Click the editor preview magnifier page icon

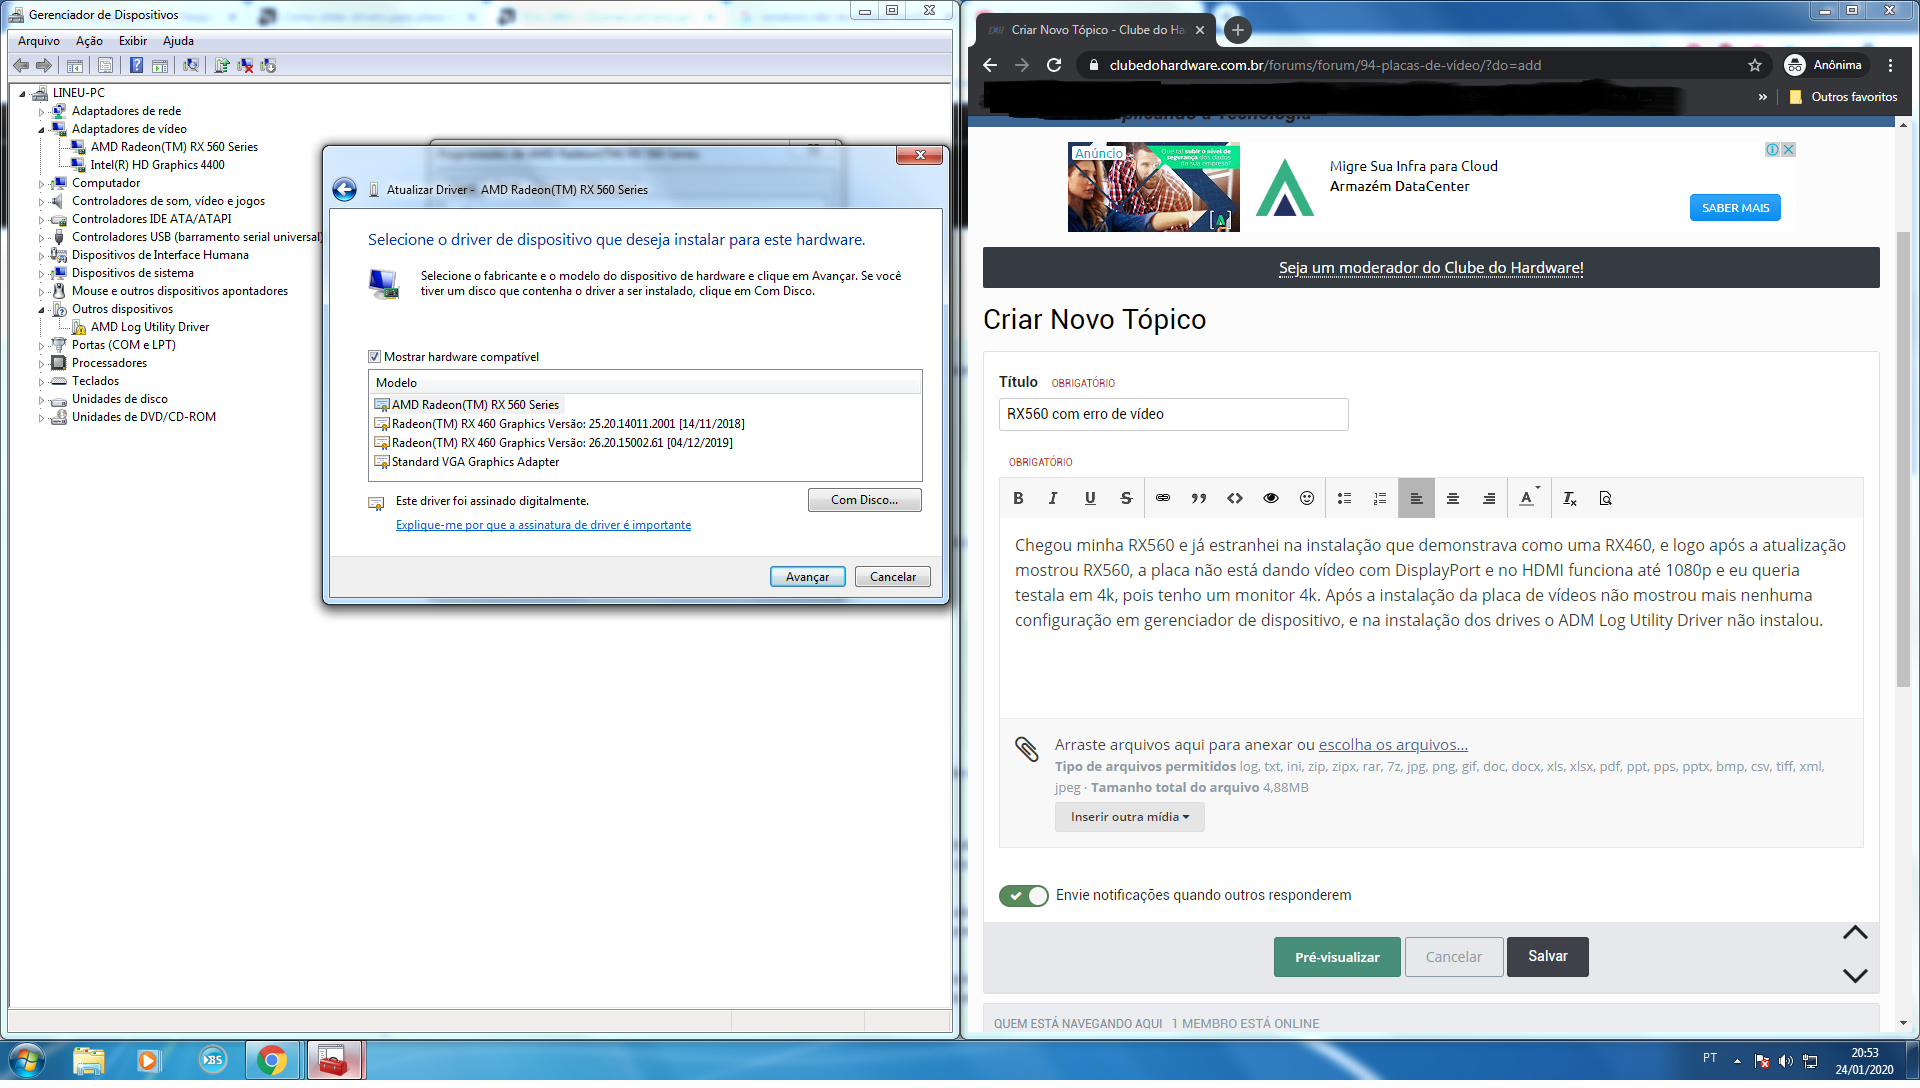coord(1606,498)
